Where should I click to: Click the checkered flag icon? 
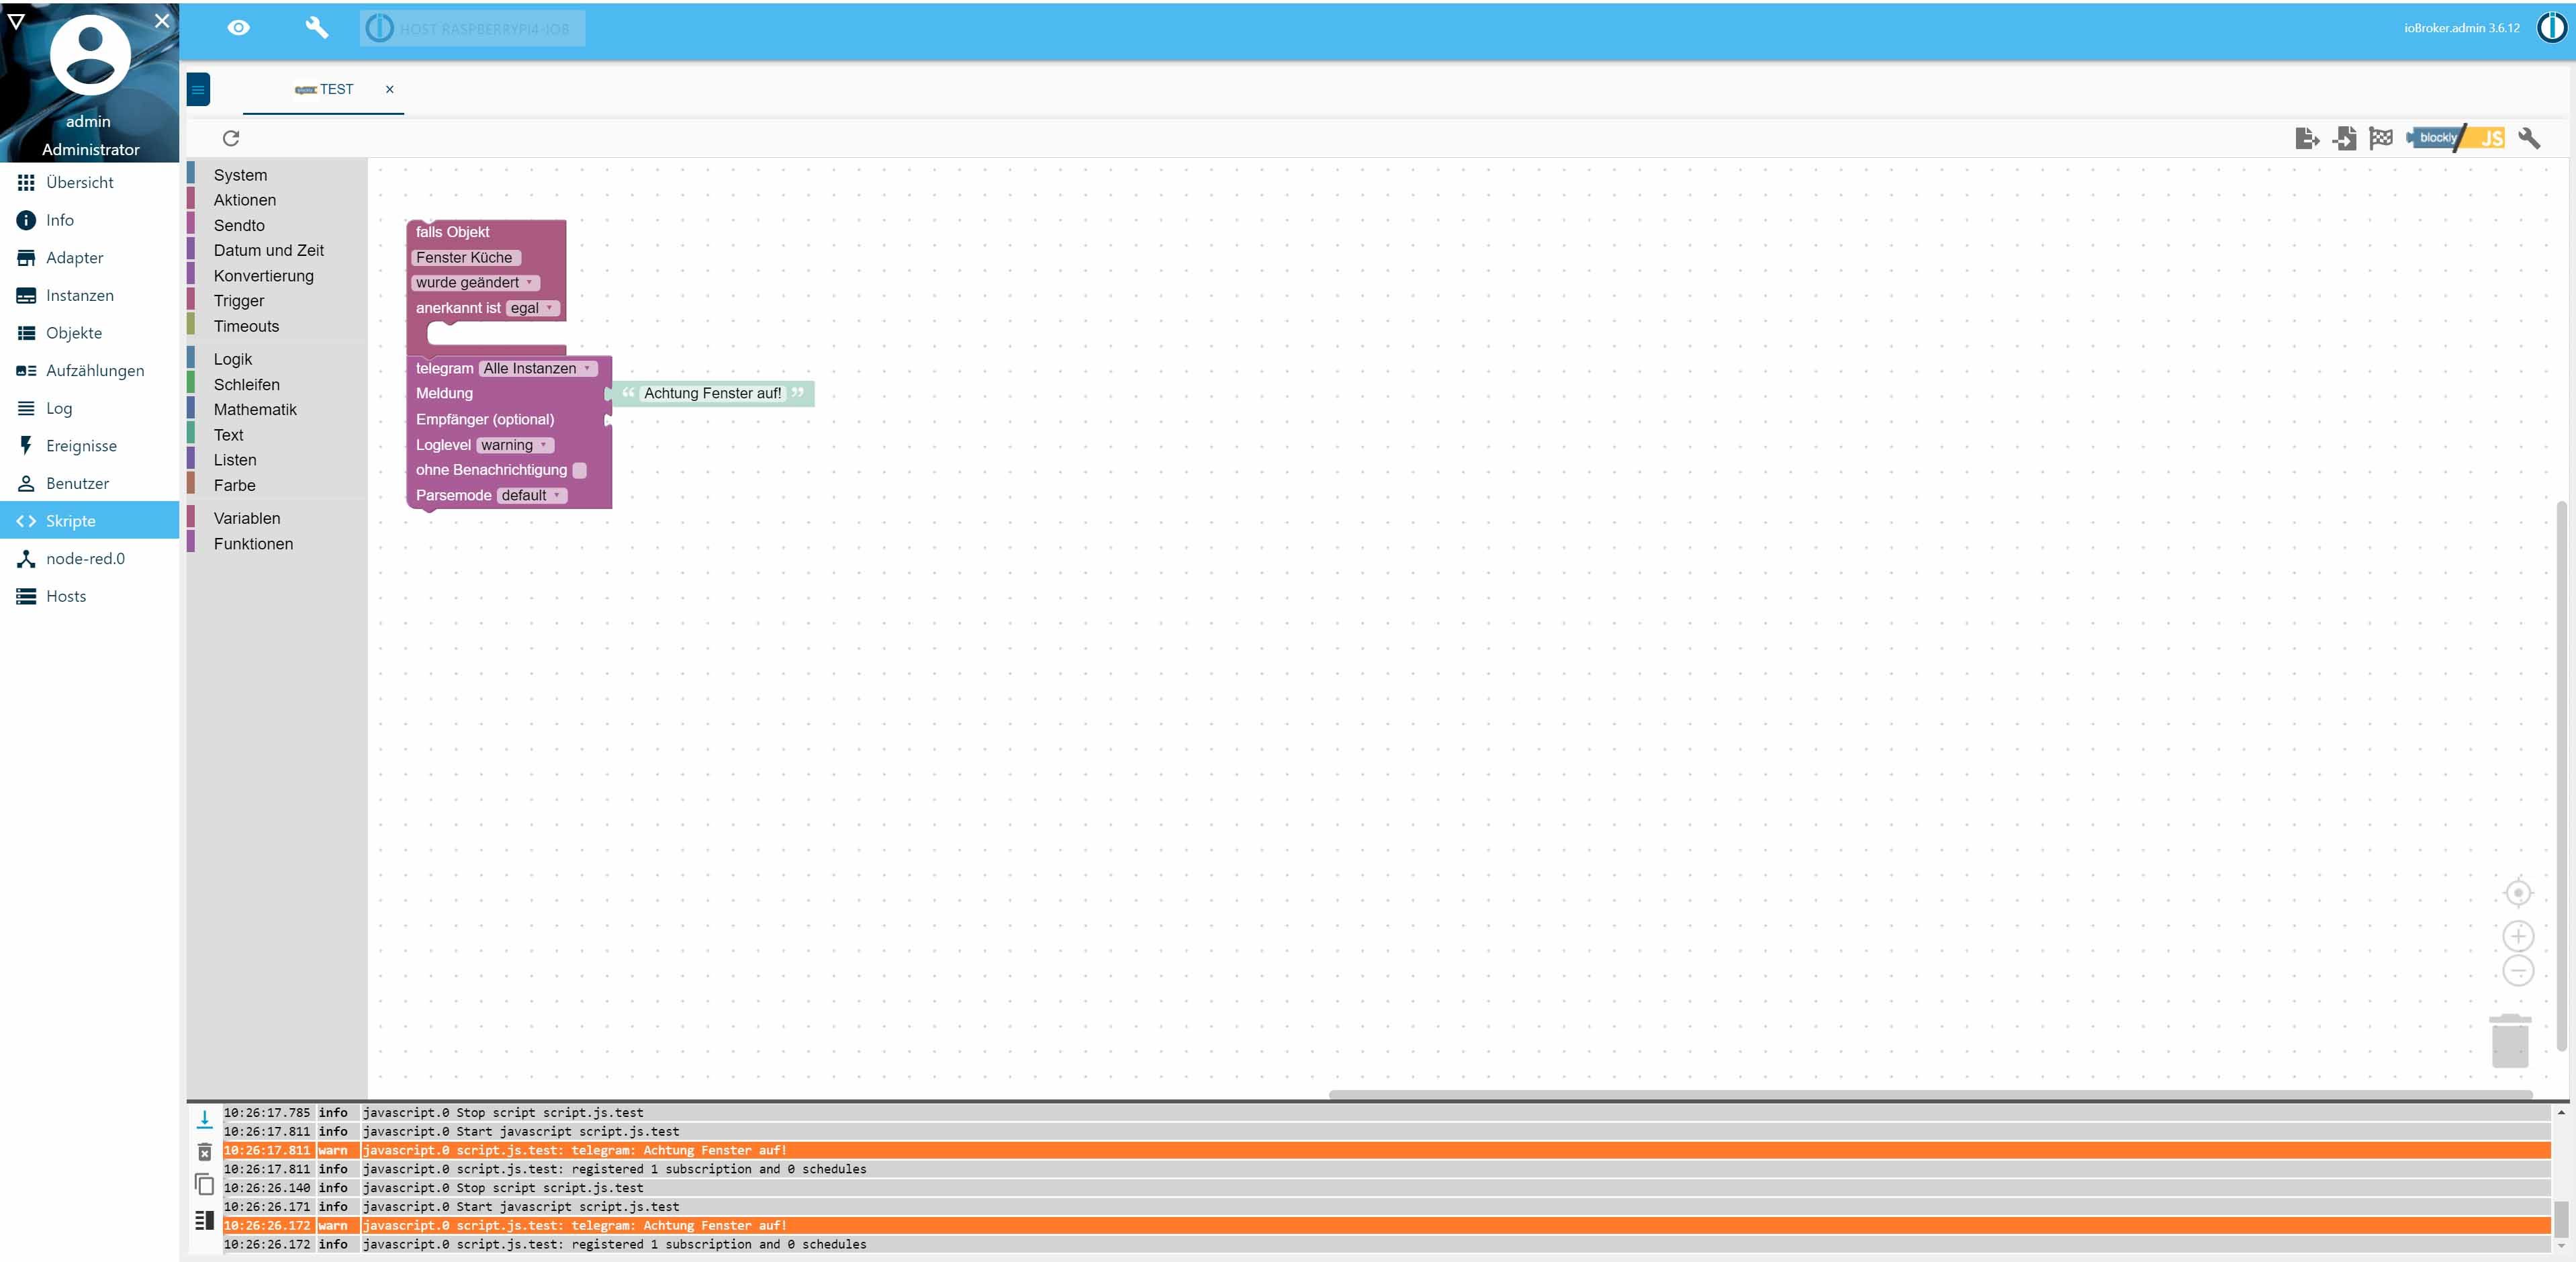(x=2381, y=138)
